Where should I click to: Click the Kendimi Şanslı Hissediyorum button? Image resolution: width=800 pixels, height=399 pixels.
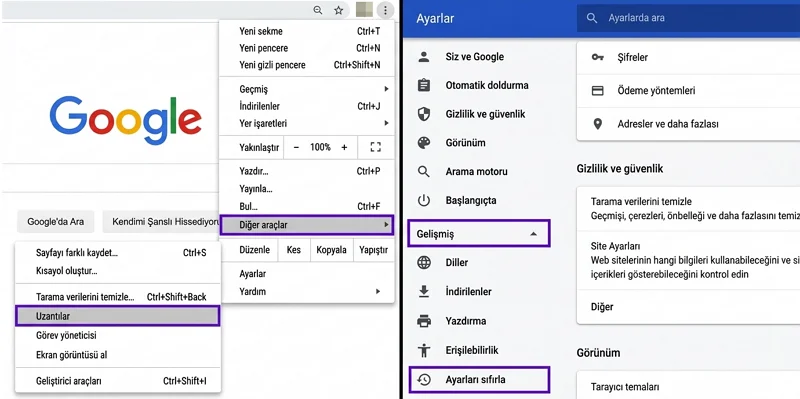pyautogui.click(x=161, y=222)
